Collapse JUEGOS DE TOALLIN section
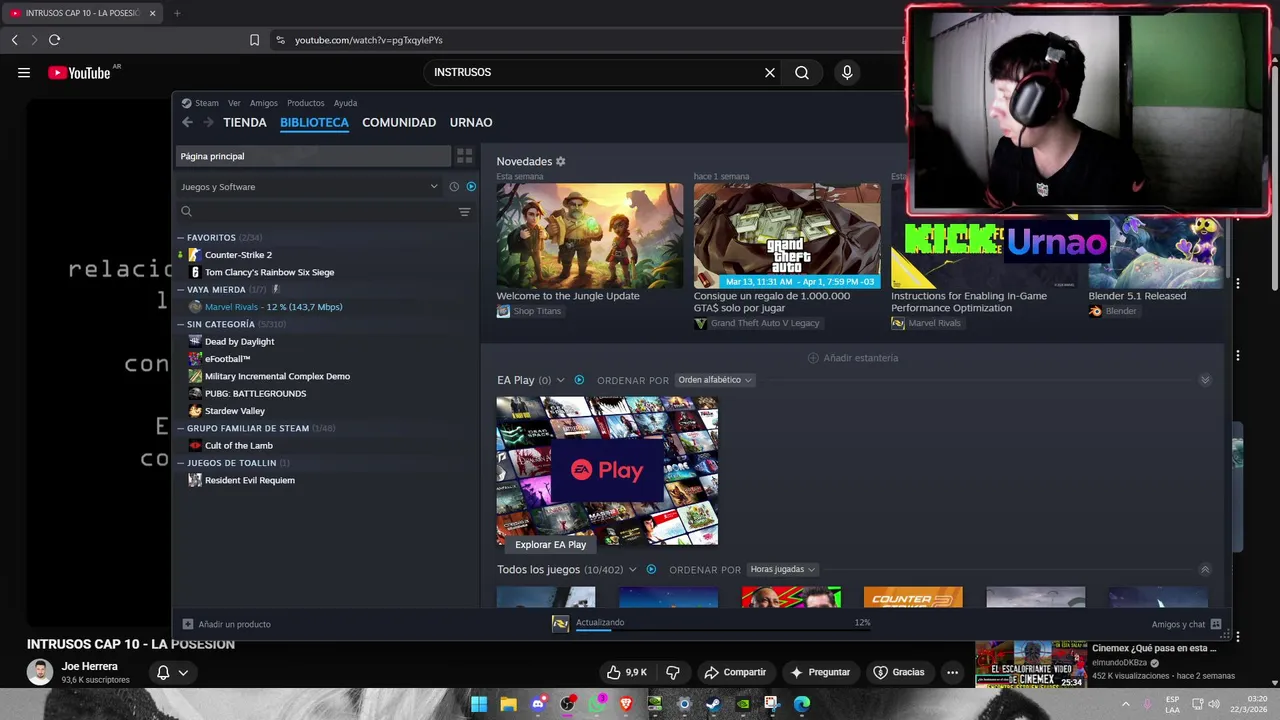 tap(181, 463)
